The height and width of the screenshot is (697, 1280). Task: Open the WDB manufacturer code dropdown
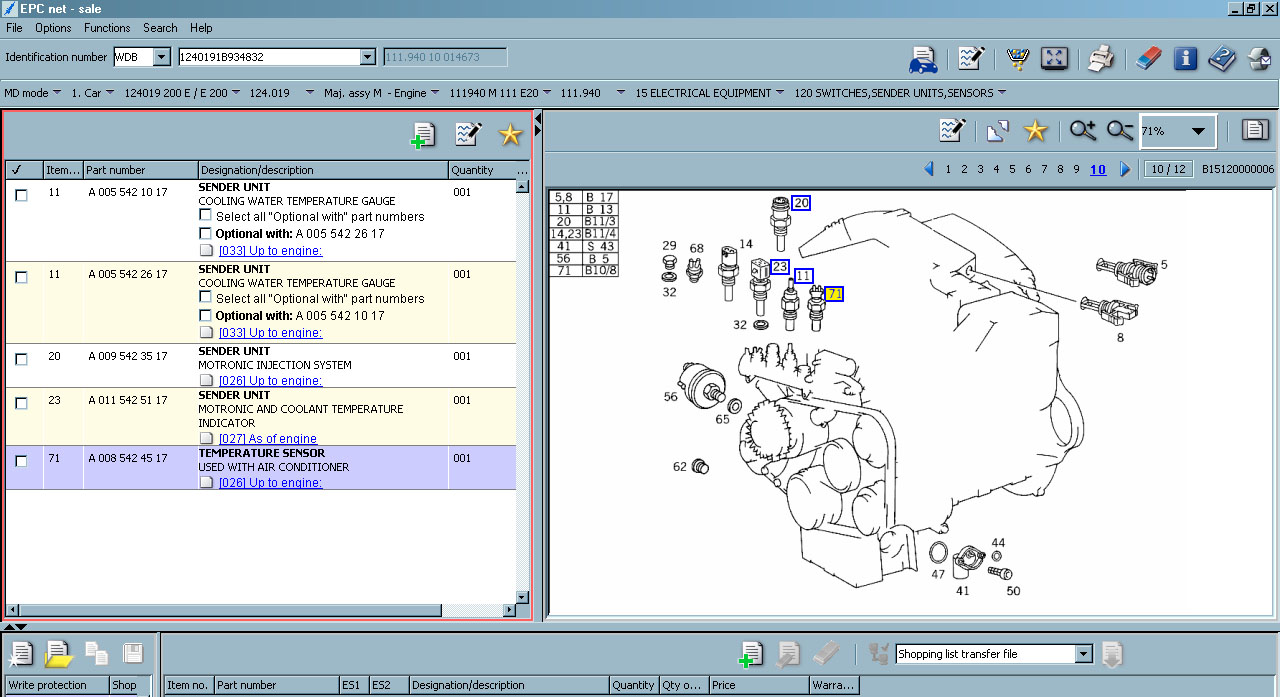point(161,57)
